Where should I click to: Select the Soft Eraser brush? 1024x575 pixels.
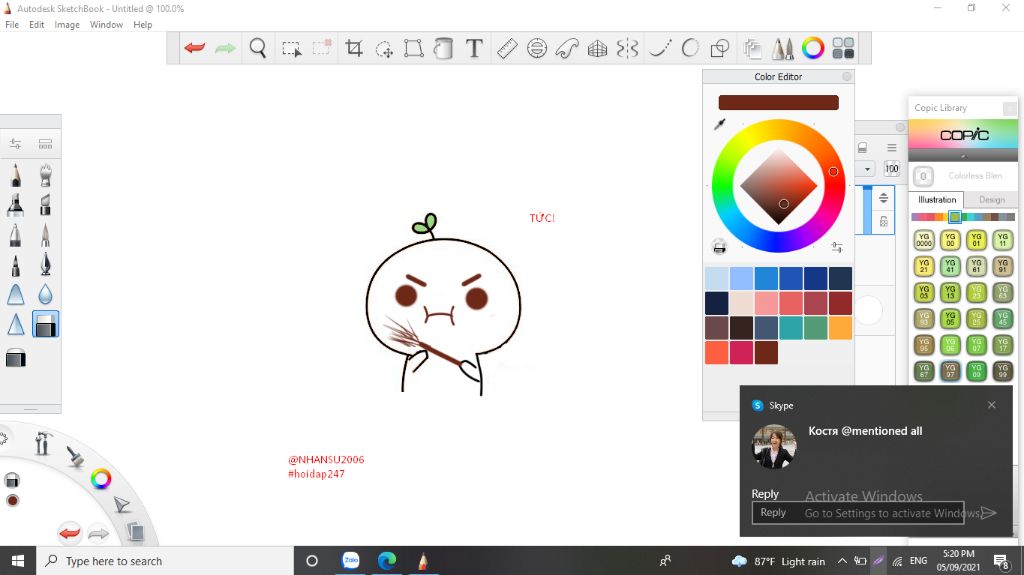coord(16,359)
